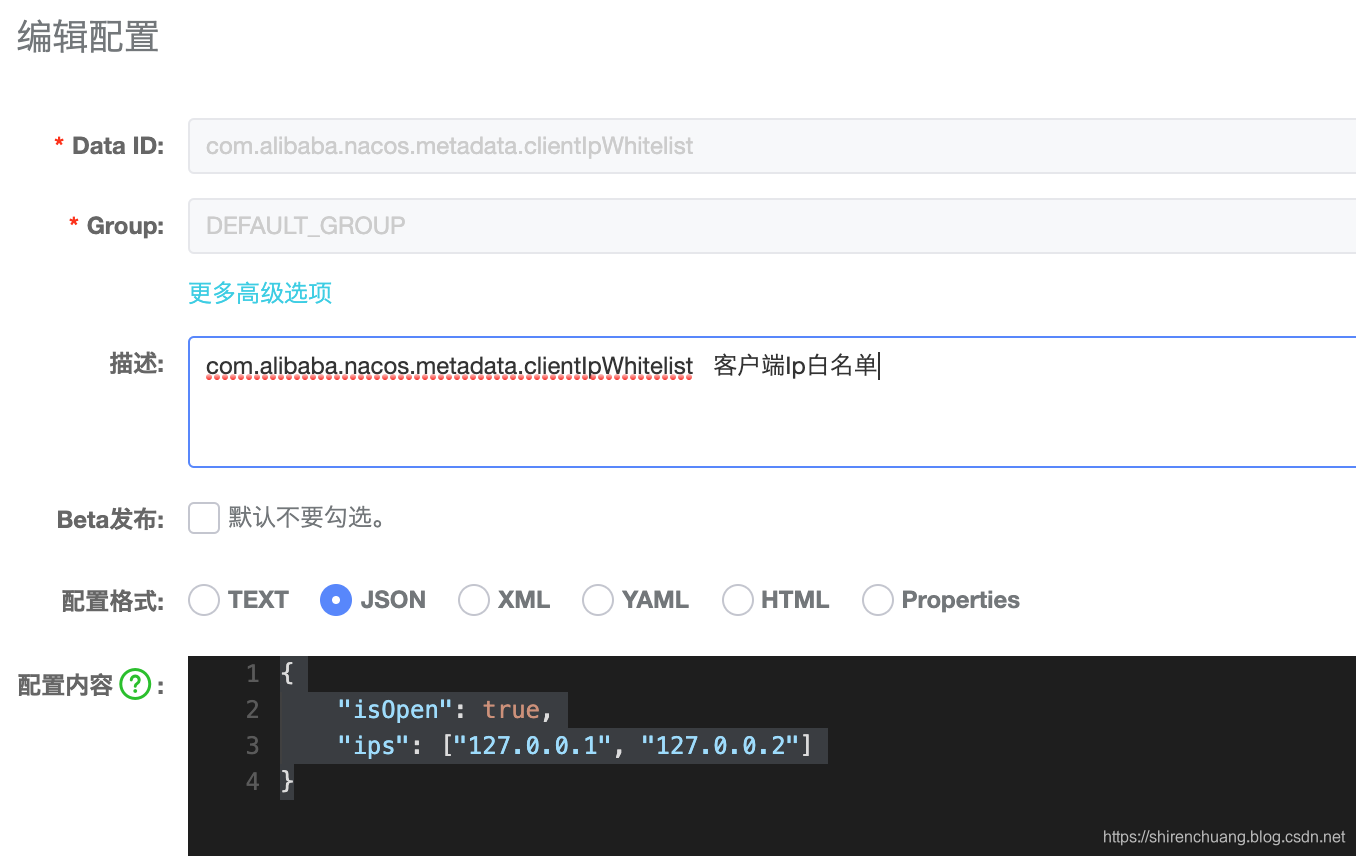Click the 默认不要勾选。 label text

click(308, 518)
